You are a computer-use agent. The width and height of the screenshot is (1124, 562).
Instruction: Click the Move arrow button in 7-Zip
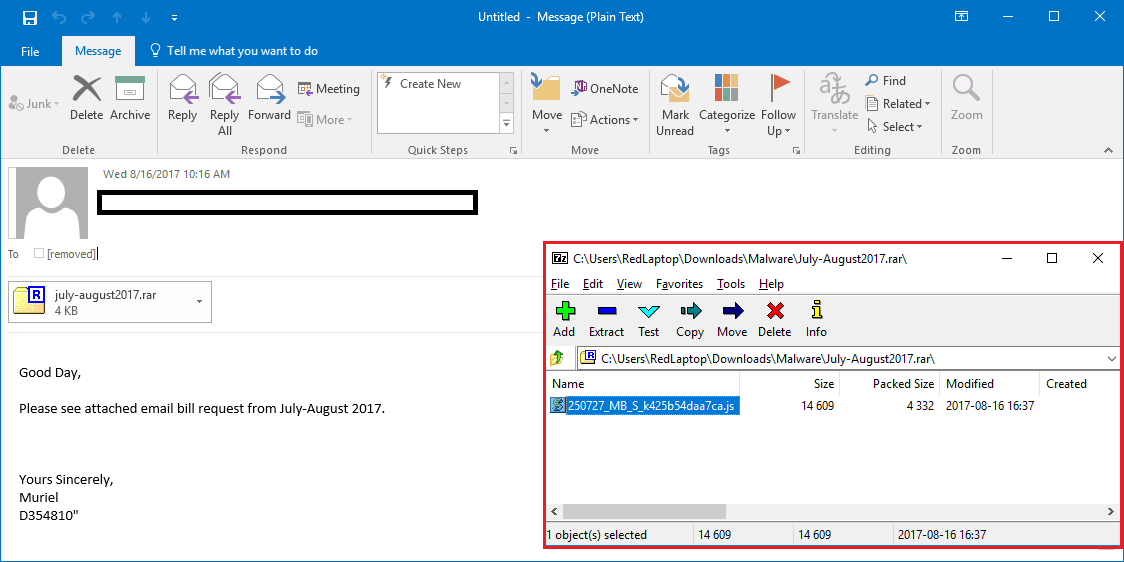point(732,319)
